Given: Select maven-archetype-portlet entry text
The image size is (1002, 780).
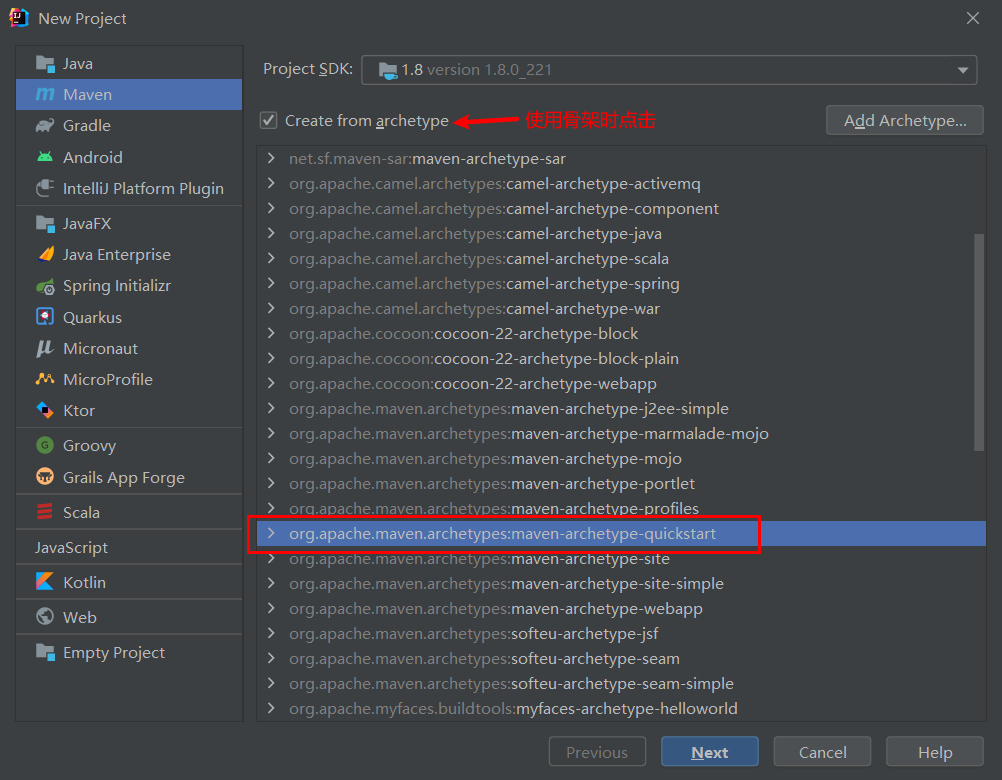Looking at the screenshot, I should tap(492, 484).
